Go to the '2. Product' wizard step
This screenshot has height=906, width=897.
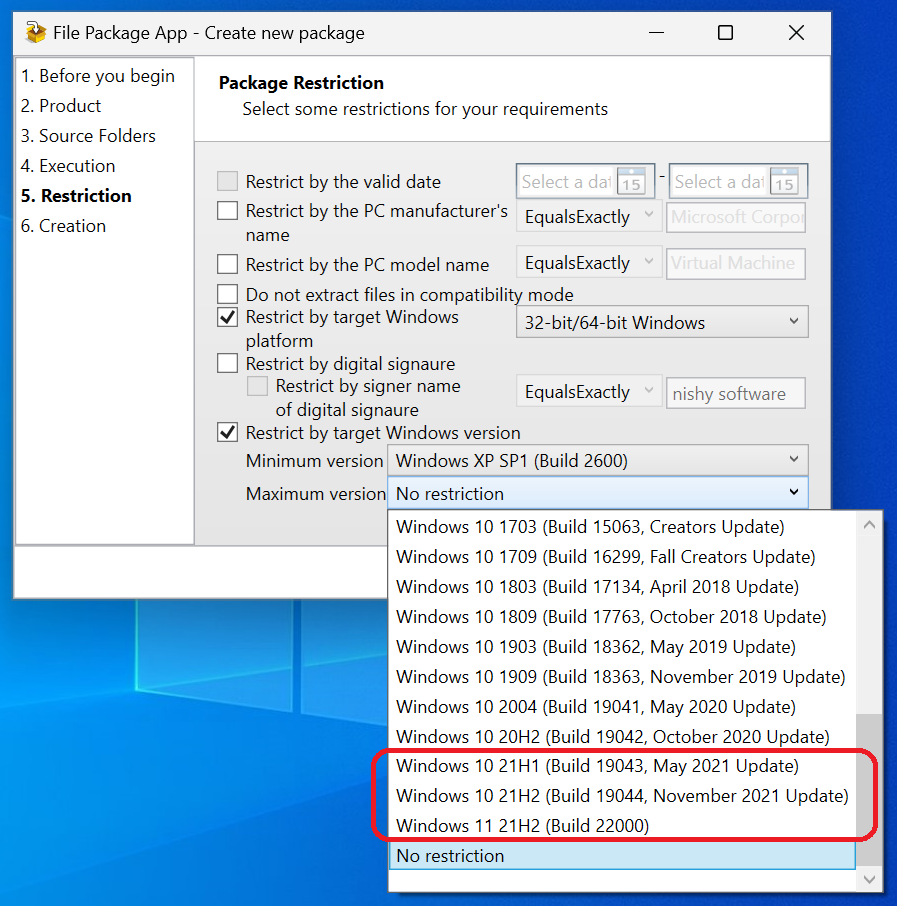pyautogui.click(x=60, y=105)
